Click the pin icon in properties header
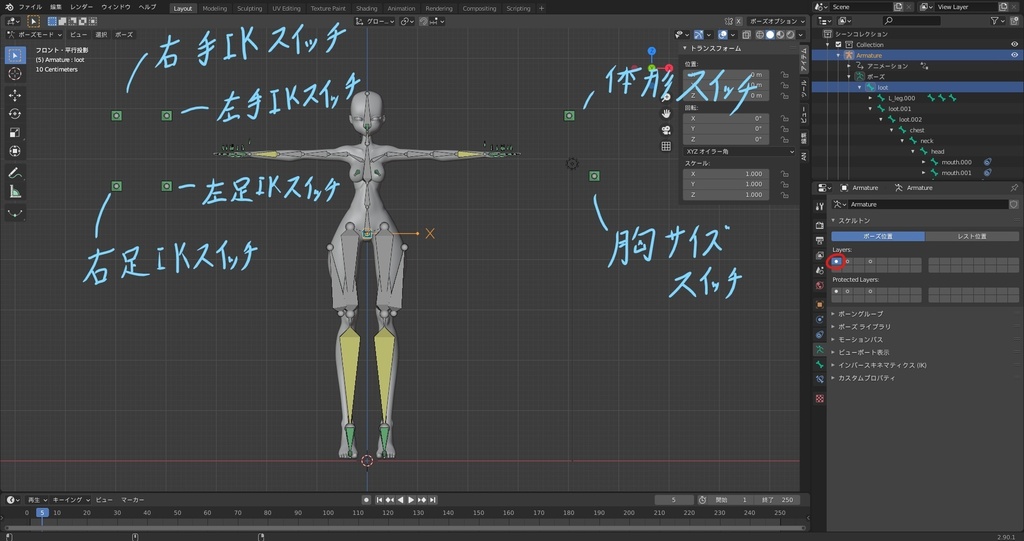The width and height of the screenshot is (1024, 541). (x=1014, y=188)
